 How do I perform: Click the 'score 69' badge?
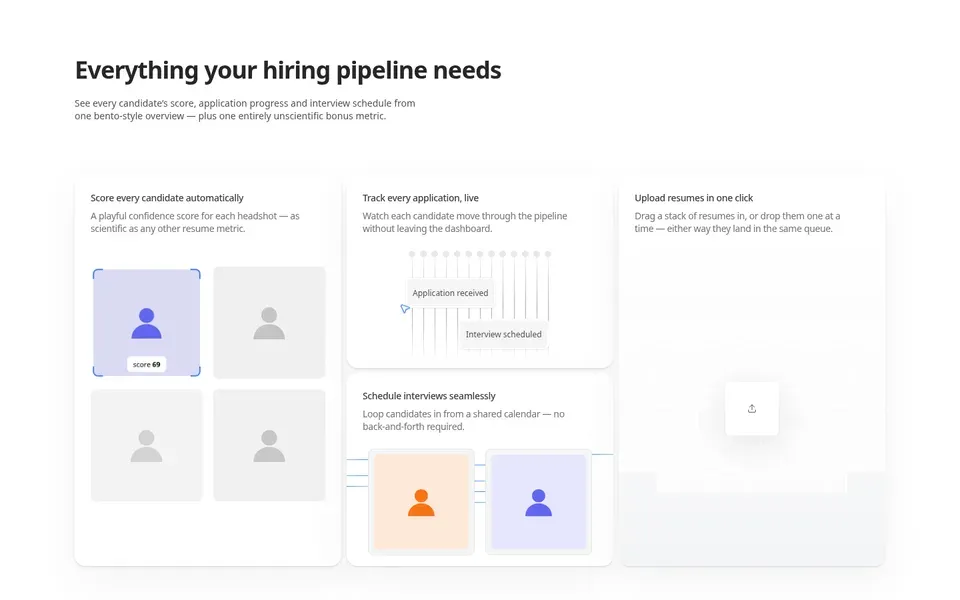146,364
